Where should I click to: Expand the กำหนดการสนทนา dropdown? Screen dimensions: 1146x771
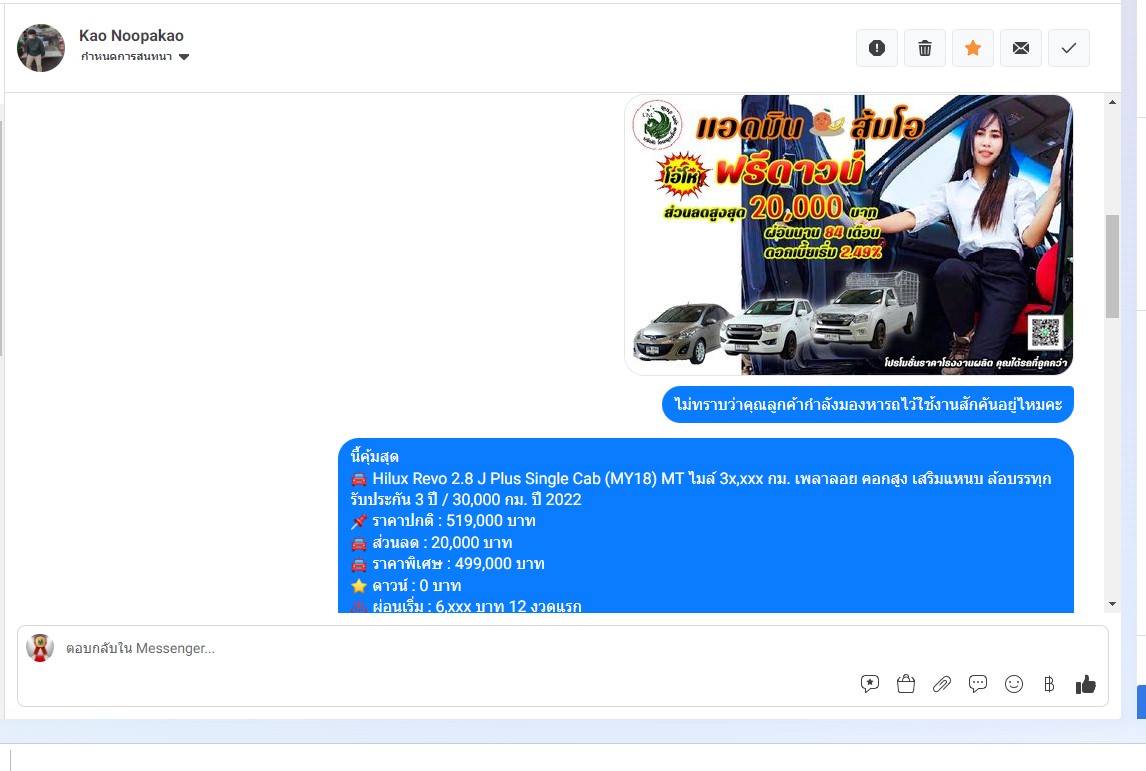(x=134, y=56)
